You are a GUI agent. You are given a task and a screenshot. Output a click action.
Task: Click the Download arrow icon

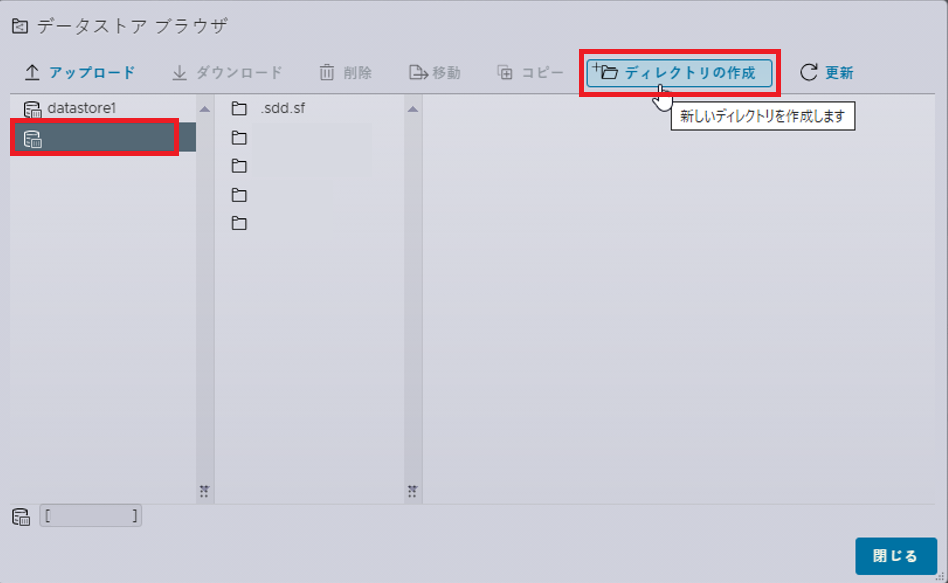tap(179, 73)
